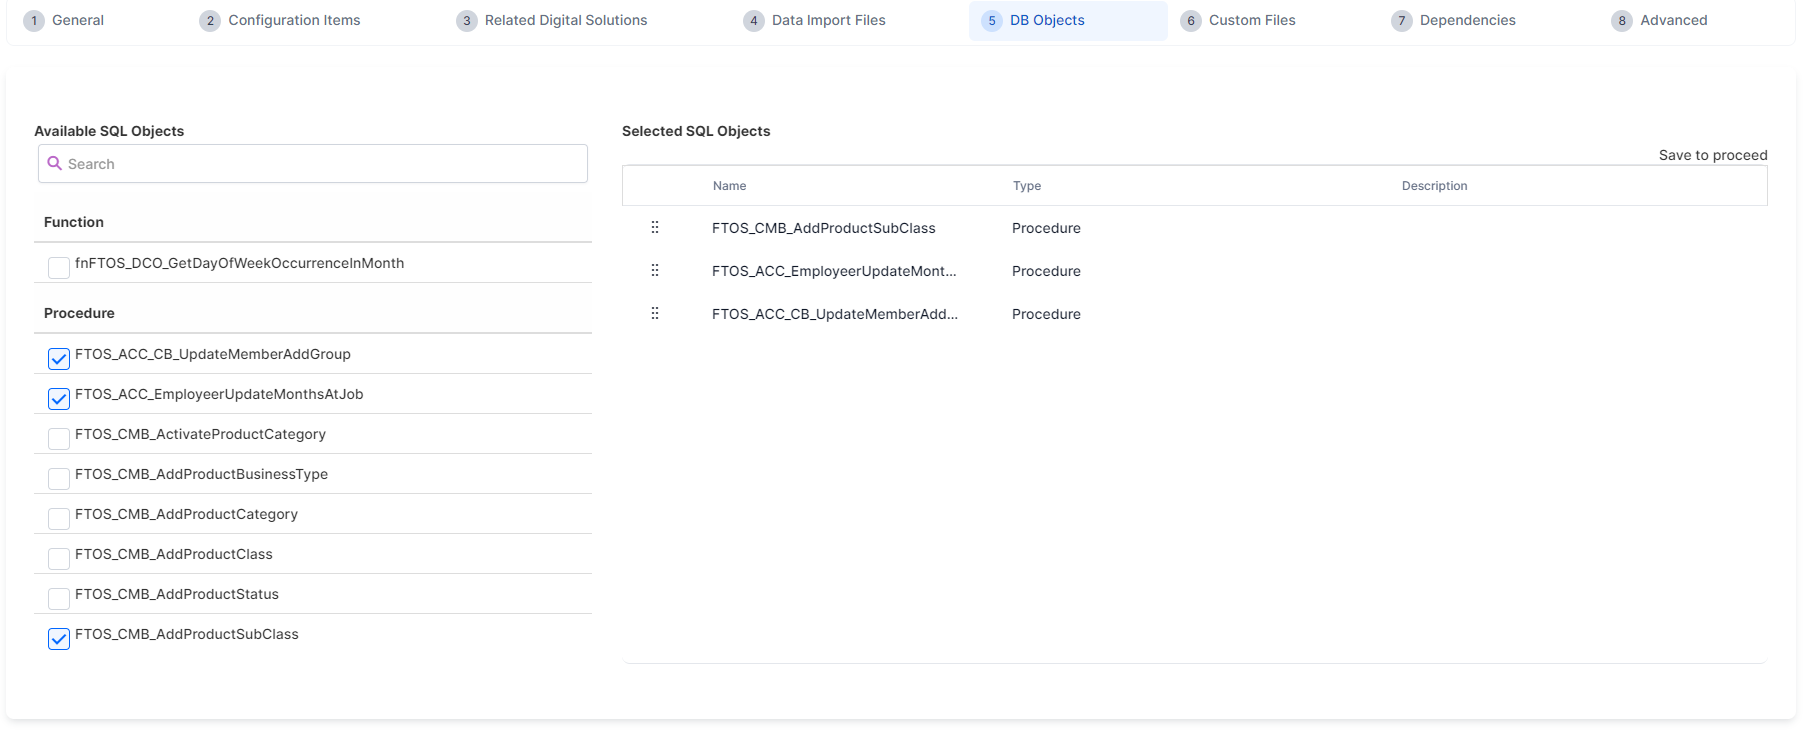Click drag handle for FTOS_ACC_EmployeerUpdateMont row
Viewport: 1816px width, 730px height.
tap(655, 271)
